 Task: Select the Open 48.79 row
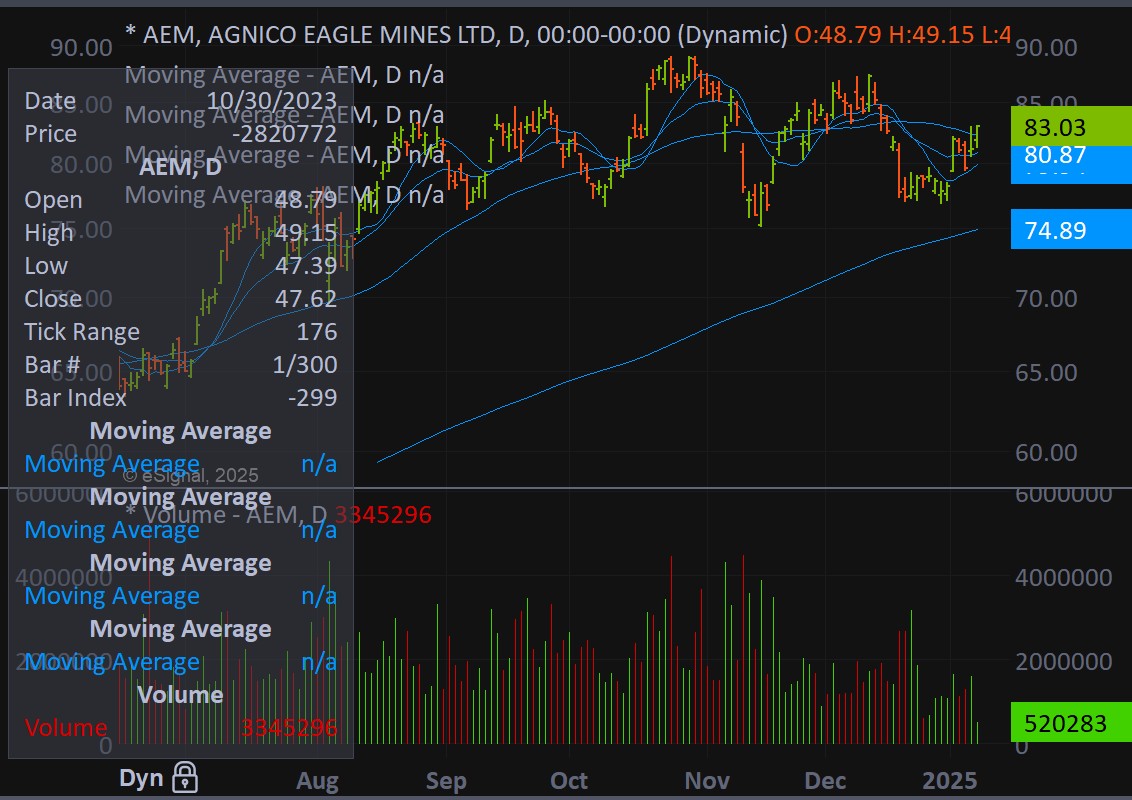180,199
